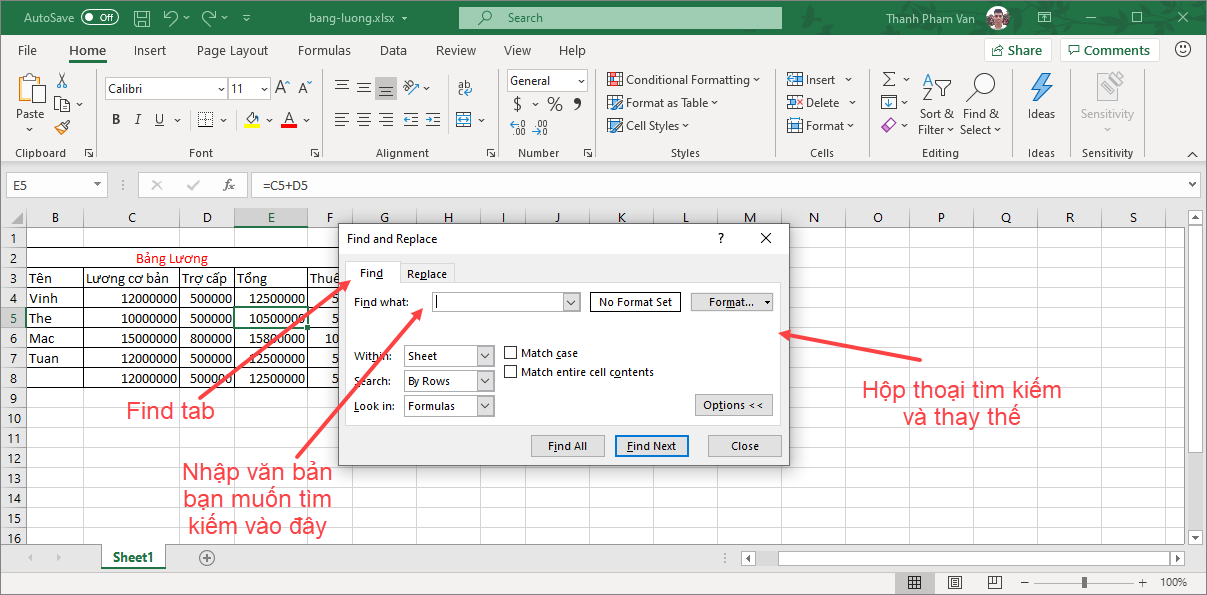The width and height of the screenshot is (1207, 595).
Task: Open the dialog Help question mark
Action: click(x=721, y=239)
